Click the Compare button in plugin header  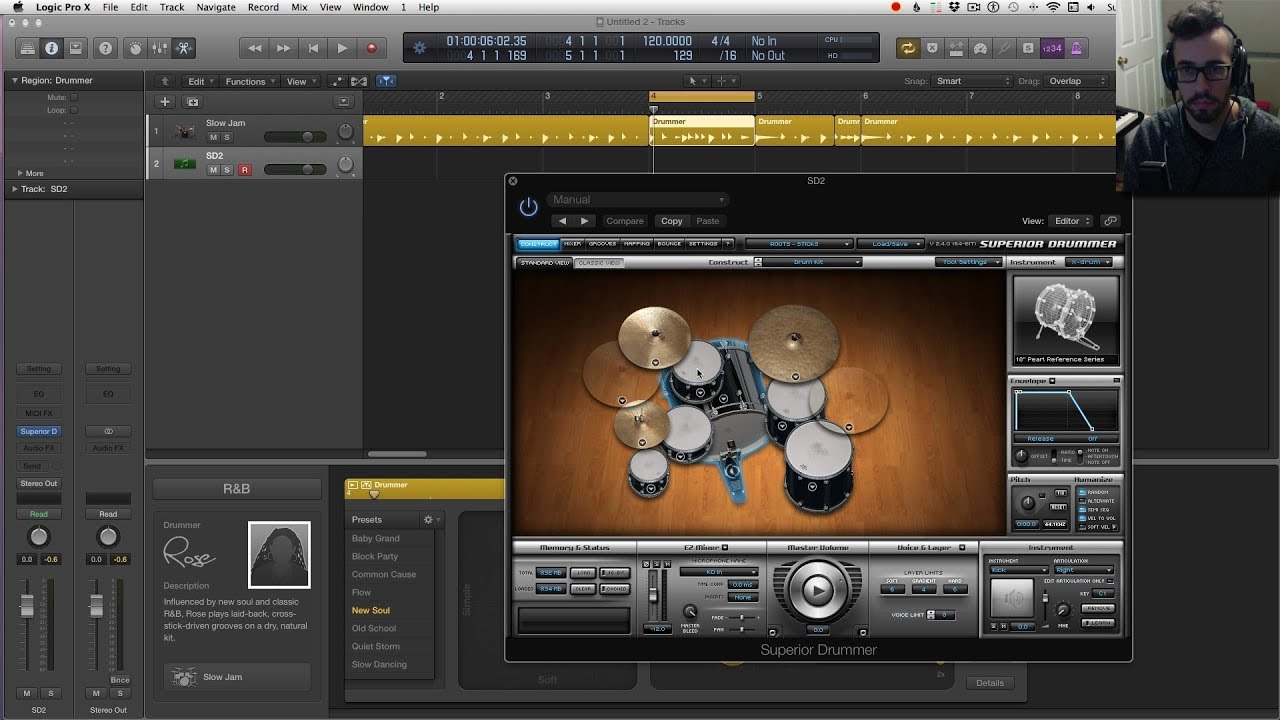pos(625,221)
